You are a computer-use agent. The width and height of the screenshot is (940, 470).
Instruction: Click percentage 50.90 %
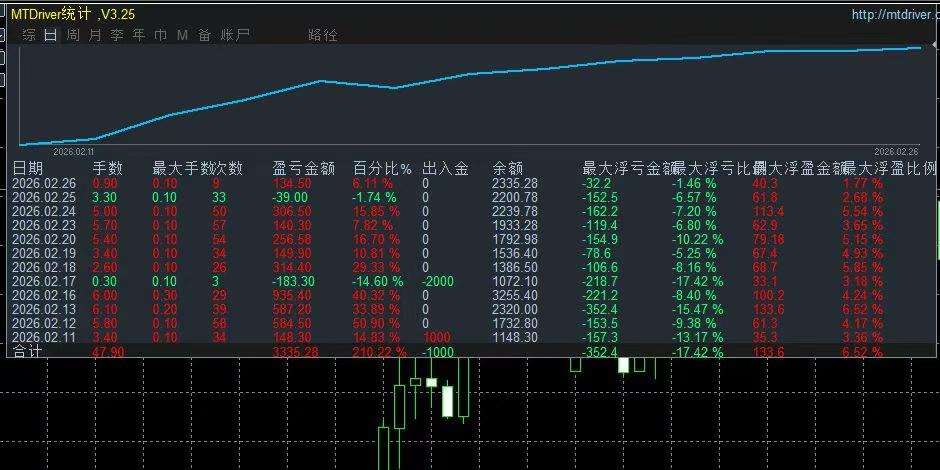[376, 323]
